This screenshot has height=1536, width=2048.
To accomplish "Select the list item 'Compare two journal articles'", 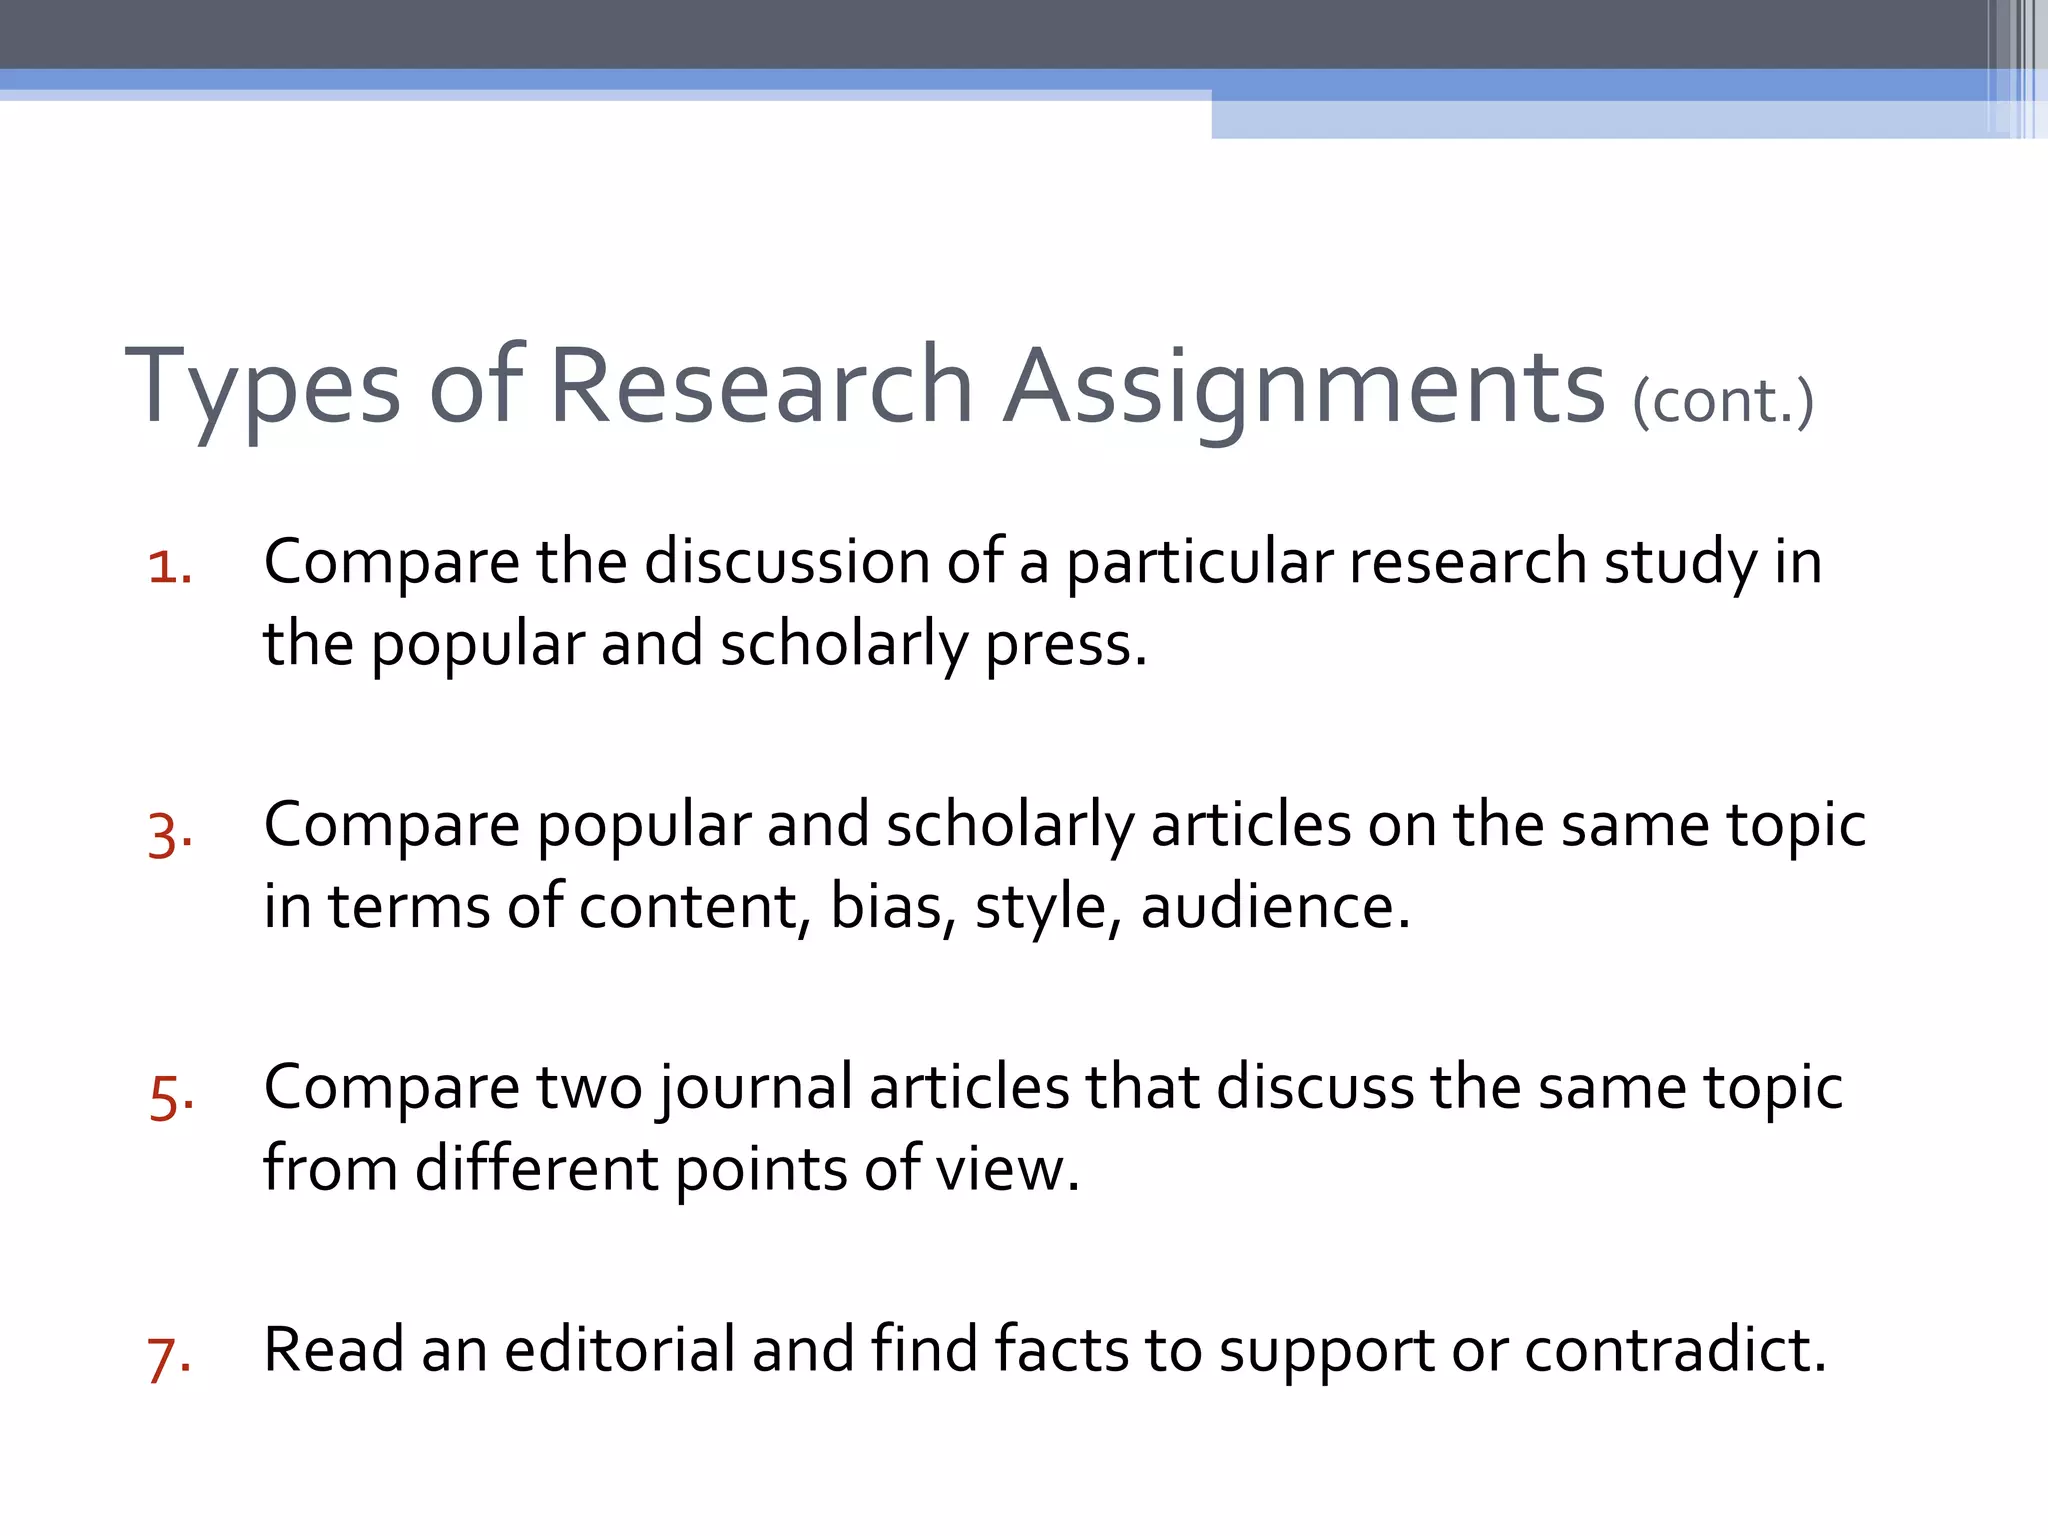I will click(1053, 1127).
